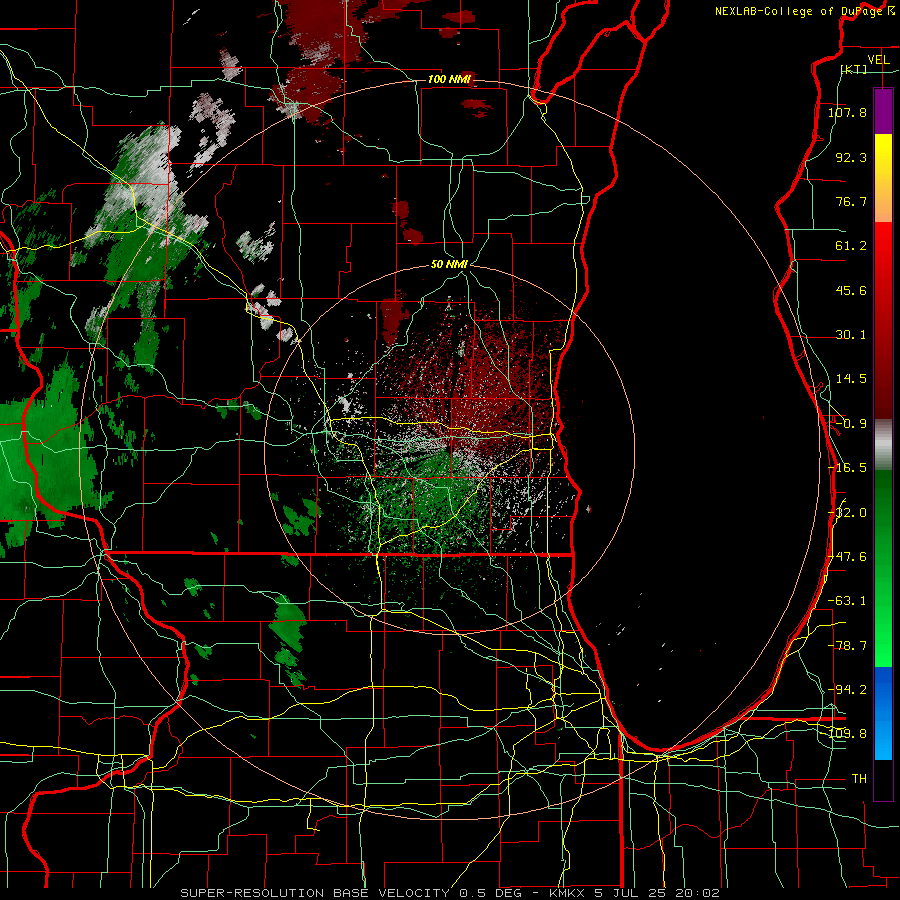This screenshot has height=900, width=900.
Task: Click the VEL legend title
Action: click(x=878, y=60)
